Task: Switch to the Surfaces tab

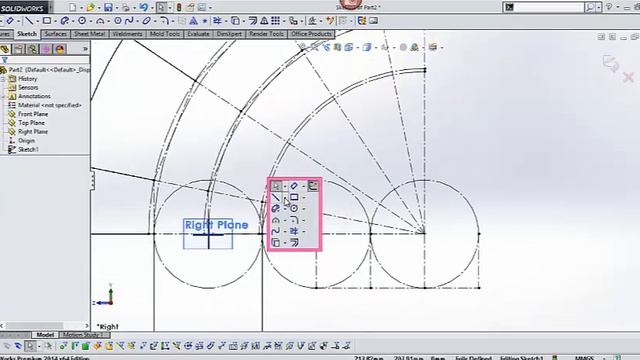Action: tap(56, 34)
